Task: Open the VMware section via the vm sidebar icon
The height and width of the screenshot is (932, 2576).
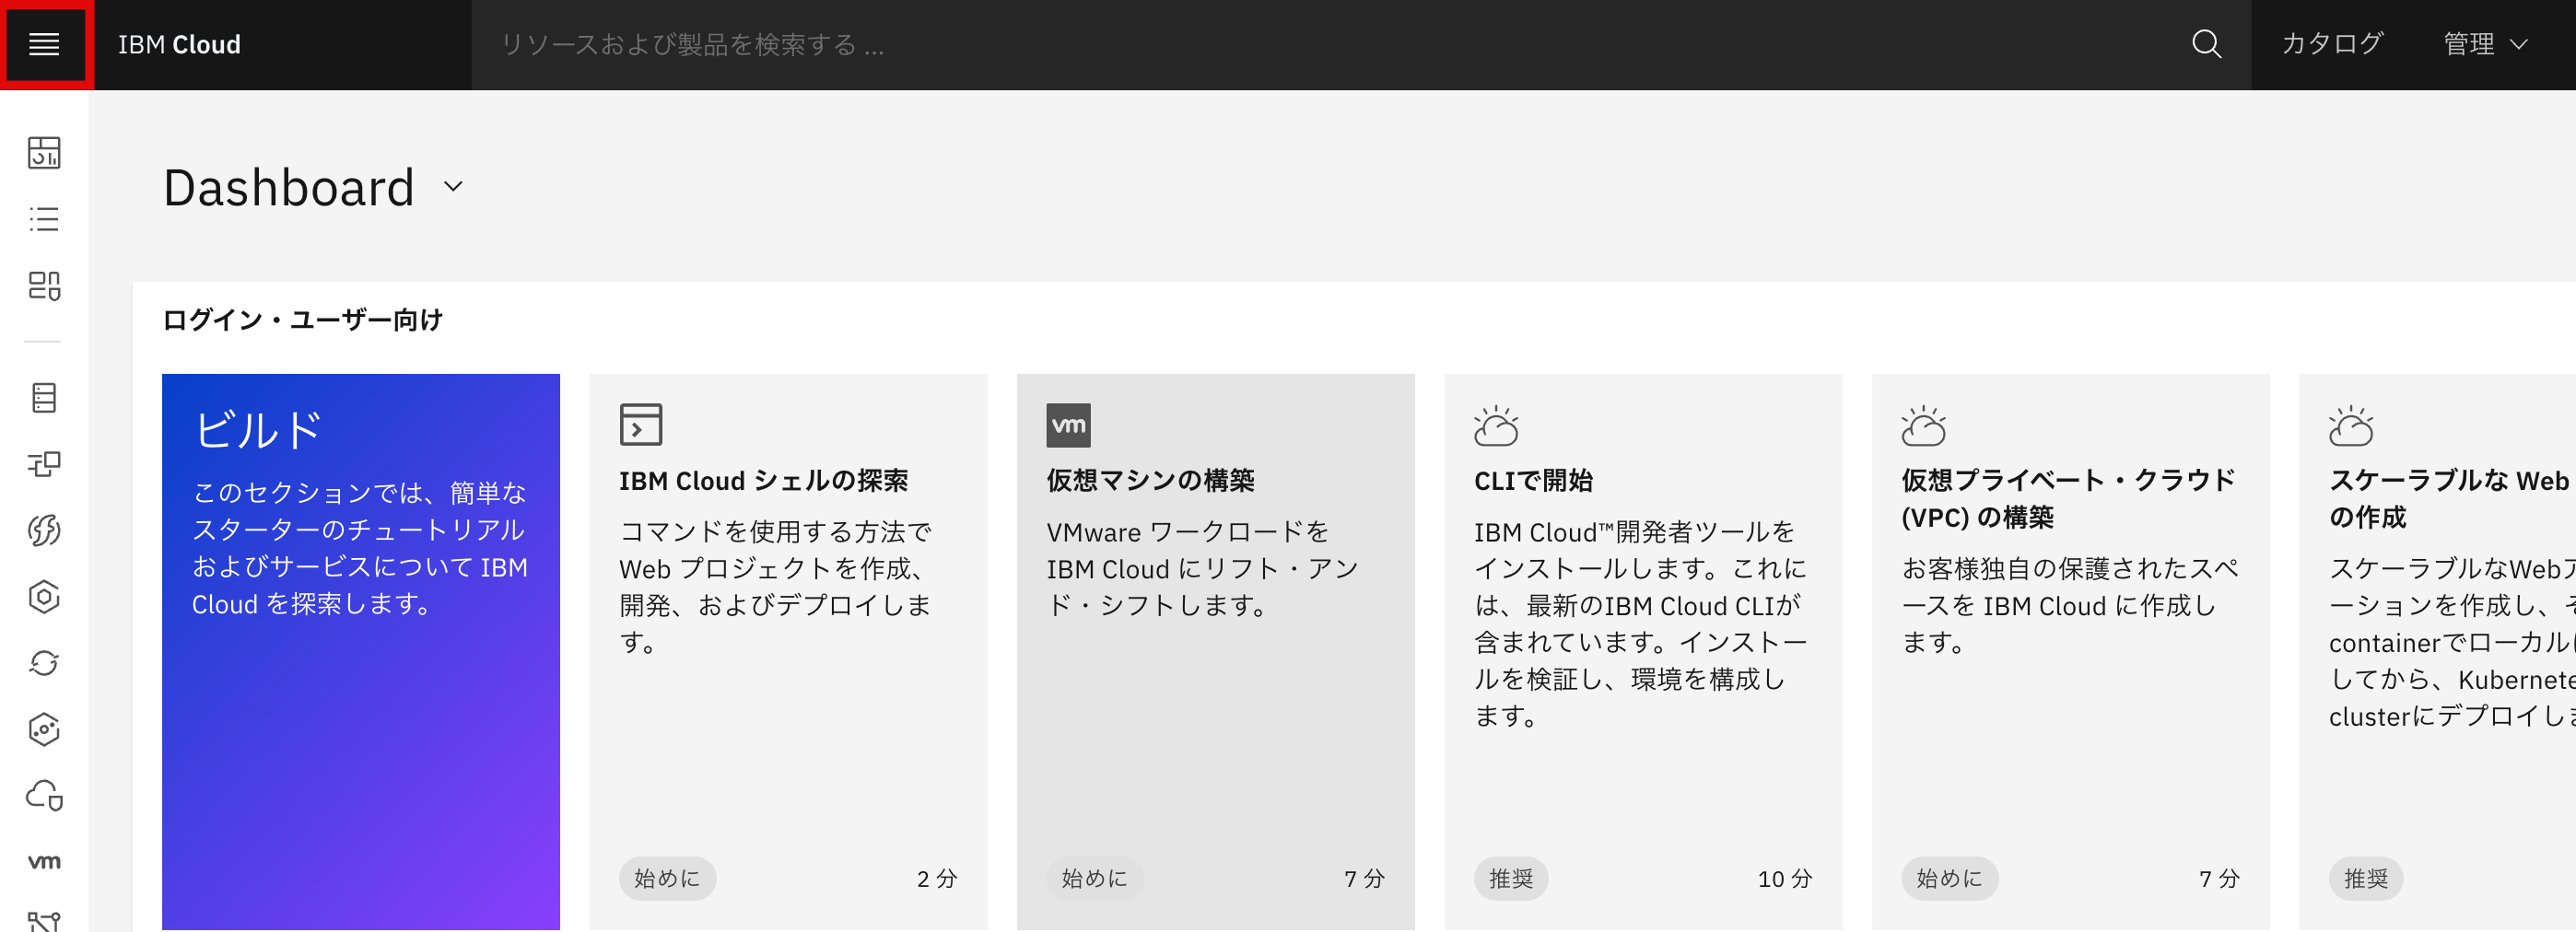Action: [x=44, y=861]
